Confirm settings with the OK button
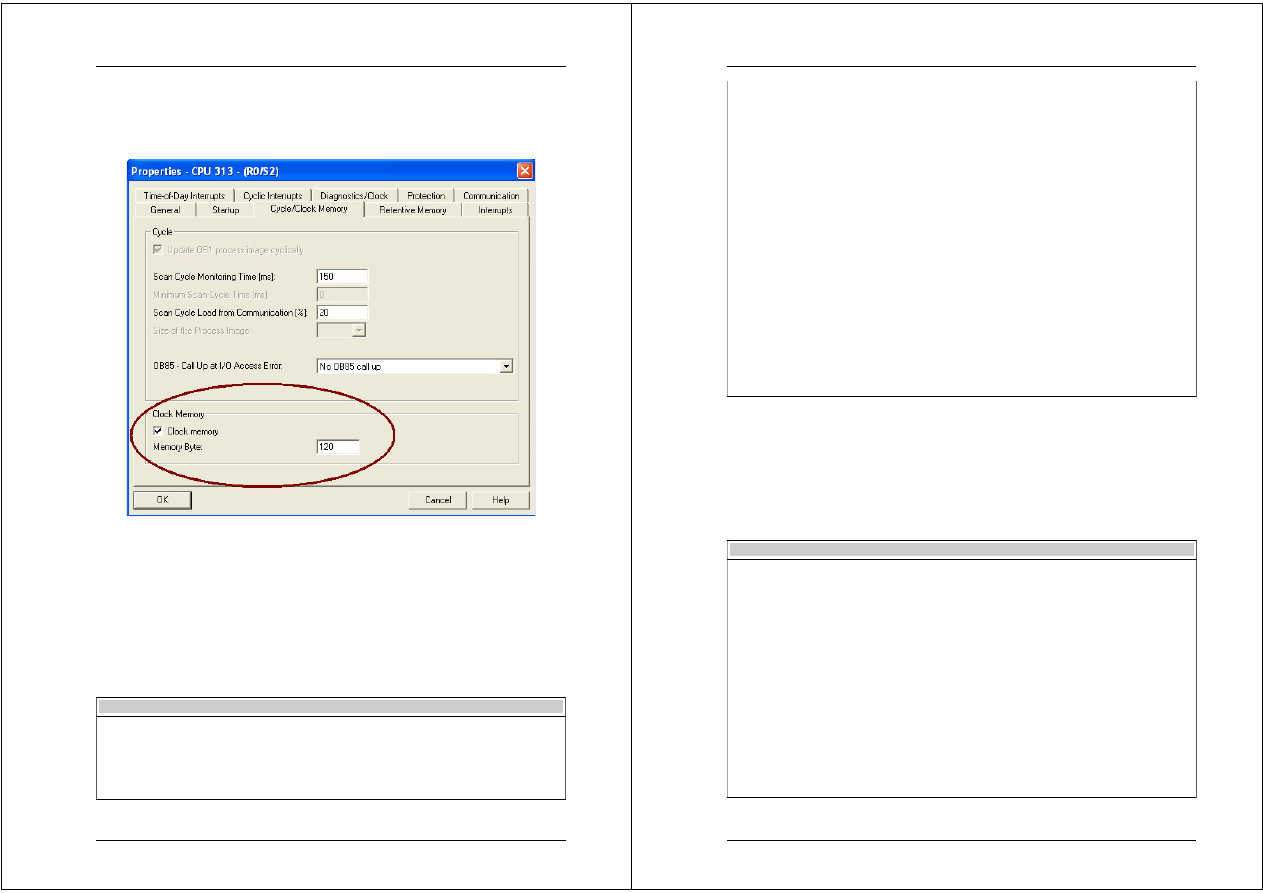The image size is (1263, 893). [x=162, y=500]
